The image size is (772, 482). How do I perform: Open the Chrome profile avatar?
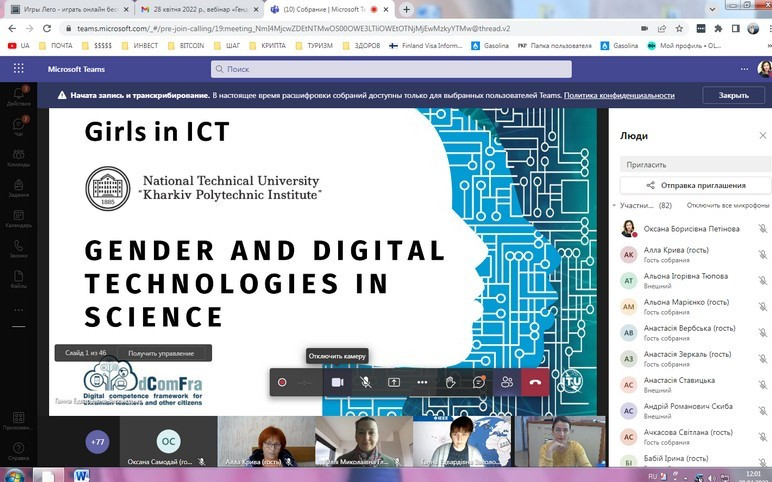(753, 29)
